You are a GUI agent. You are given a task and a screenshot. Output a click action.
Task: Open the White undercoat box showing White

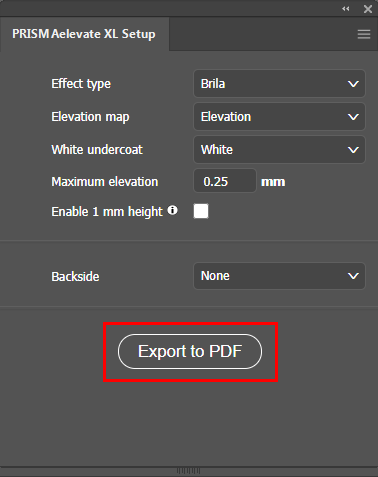click(x=279, y=149)
